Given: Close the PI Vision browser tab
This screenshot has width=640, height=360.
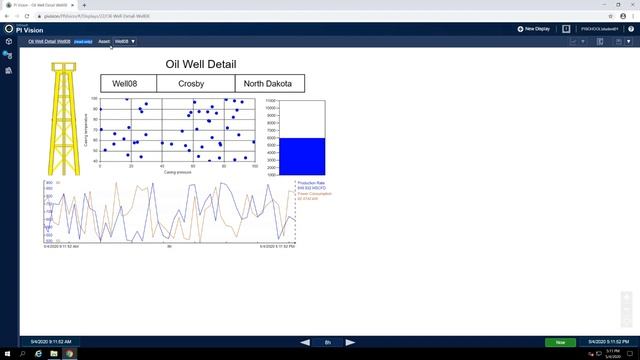Looking at the screenshot, I should pyautogui.click(x=73, y=5).
